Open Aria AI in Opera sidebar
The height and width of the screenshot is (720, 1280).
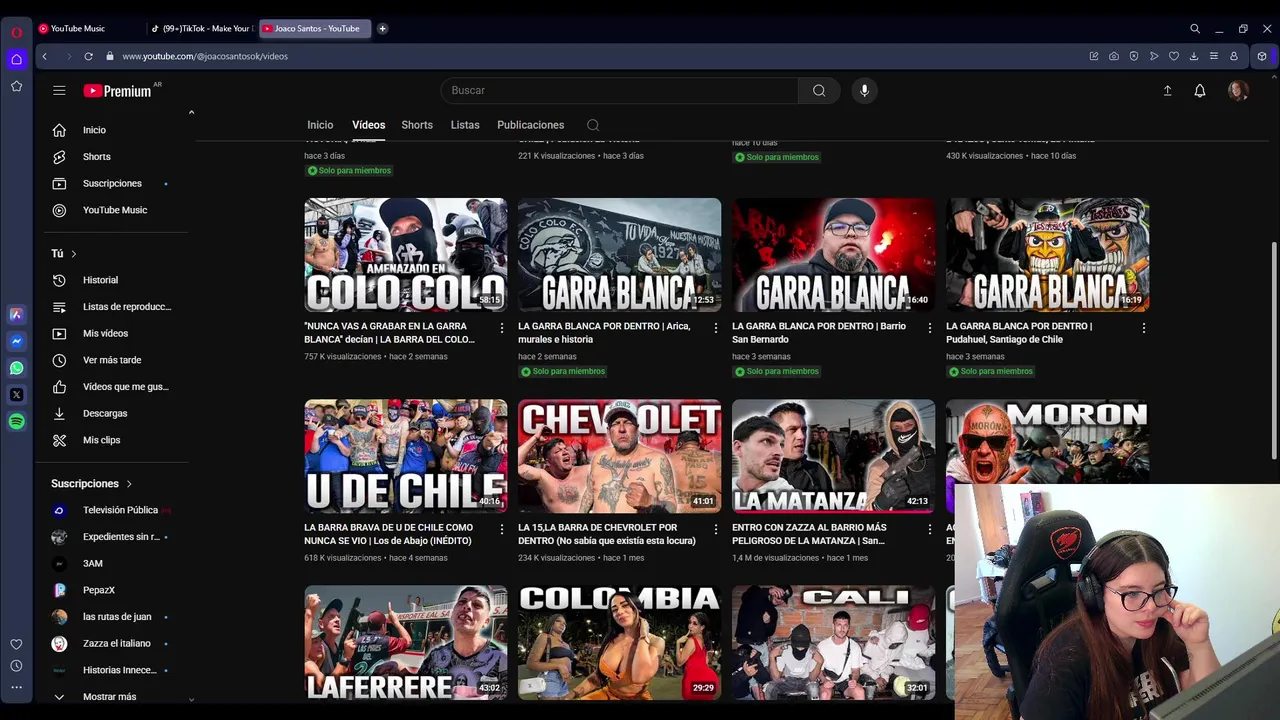click(x=16, y=314)
